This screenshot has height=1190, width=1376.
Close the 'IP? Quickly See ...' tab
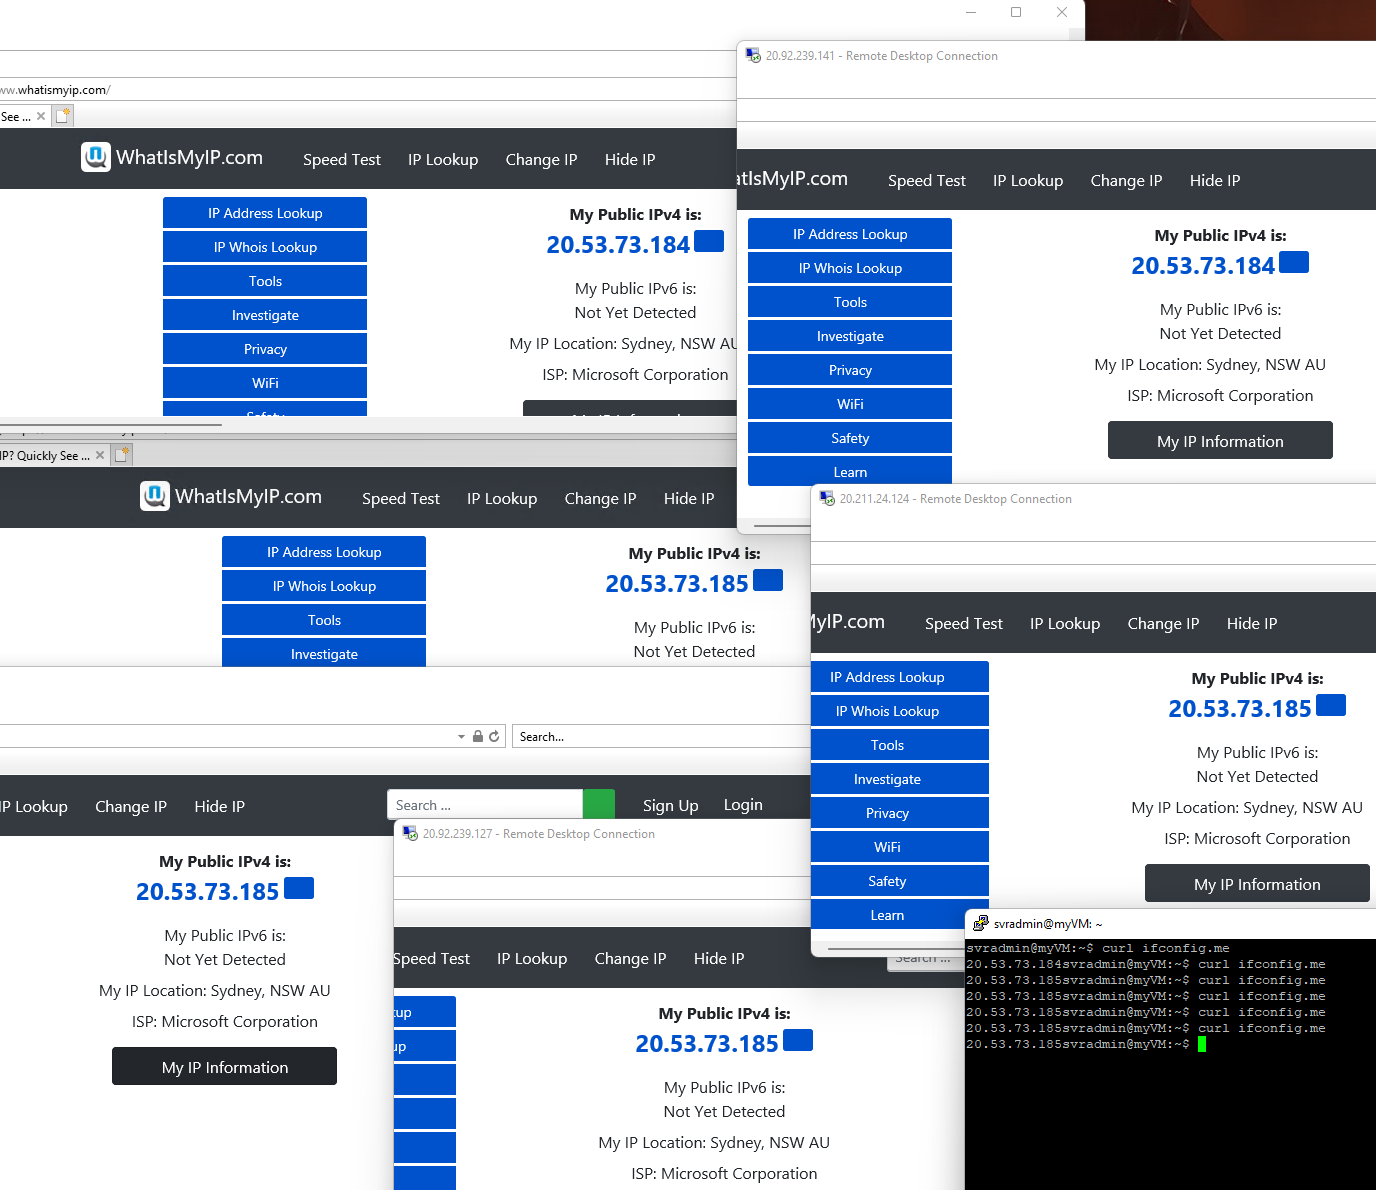click(x=100, y=455)
